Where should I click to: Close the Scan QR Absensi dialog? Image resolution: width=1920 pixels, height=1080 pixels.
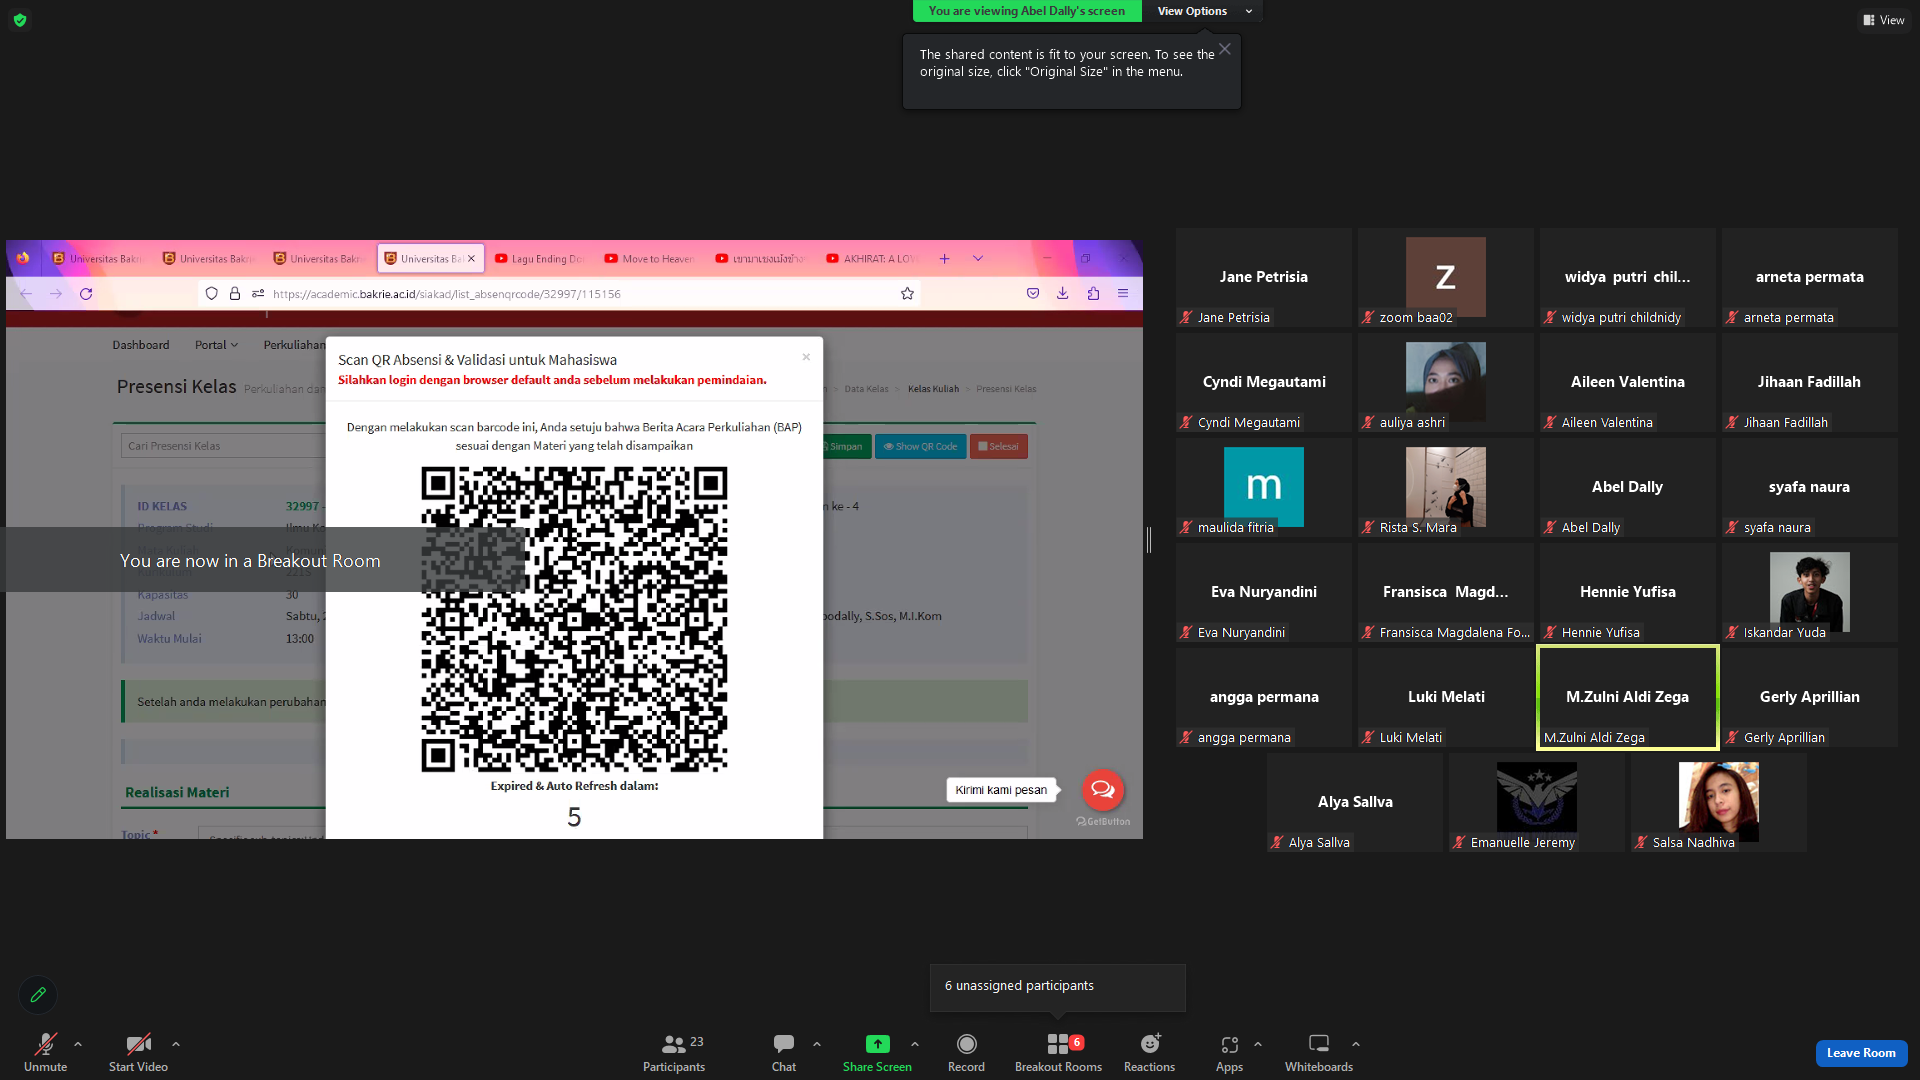[x=806, y=357]
